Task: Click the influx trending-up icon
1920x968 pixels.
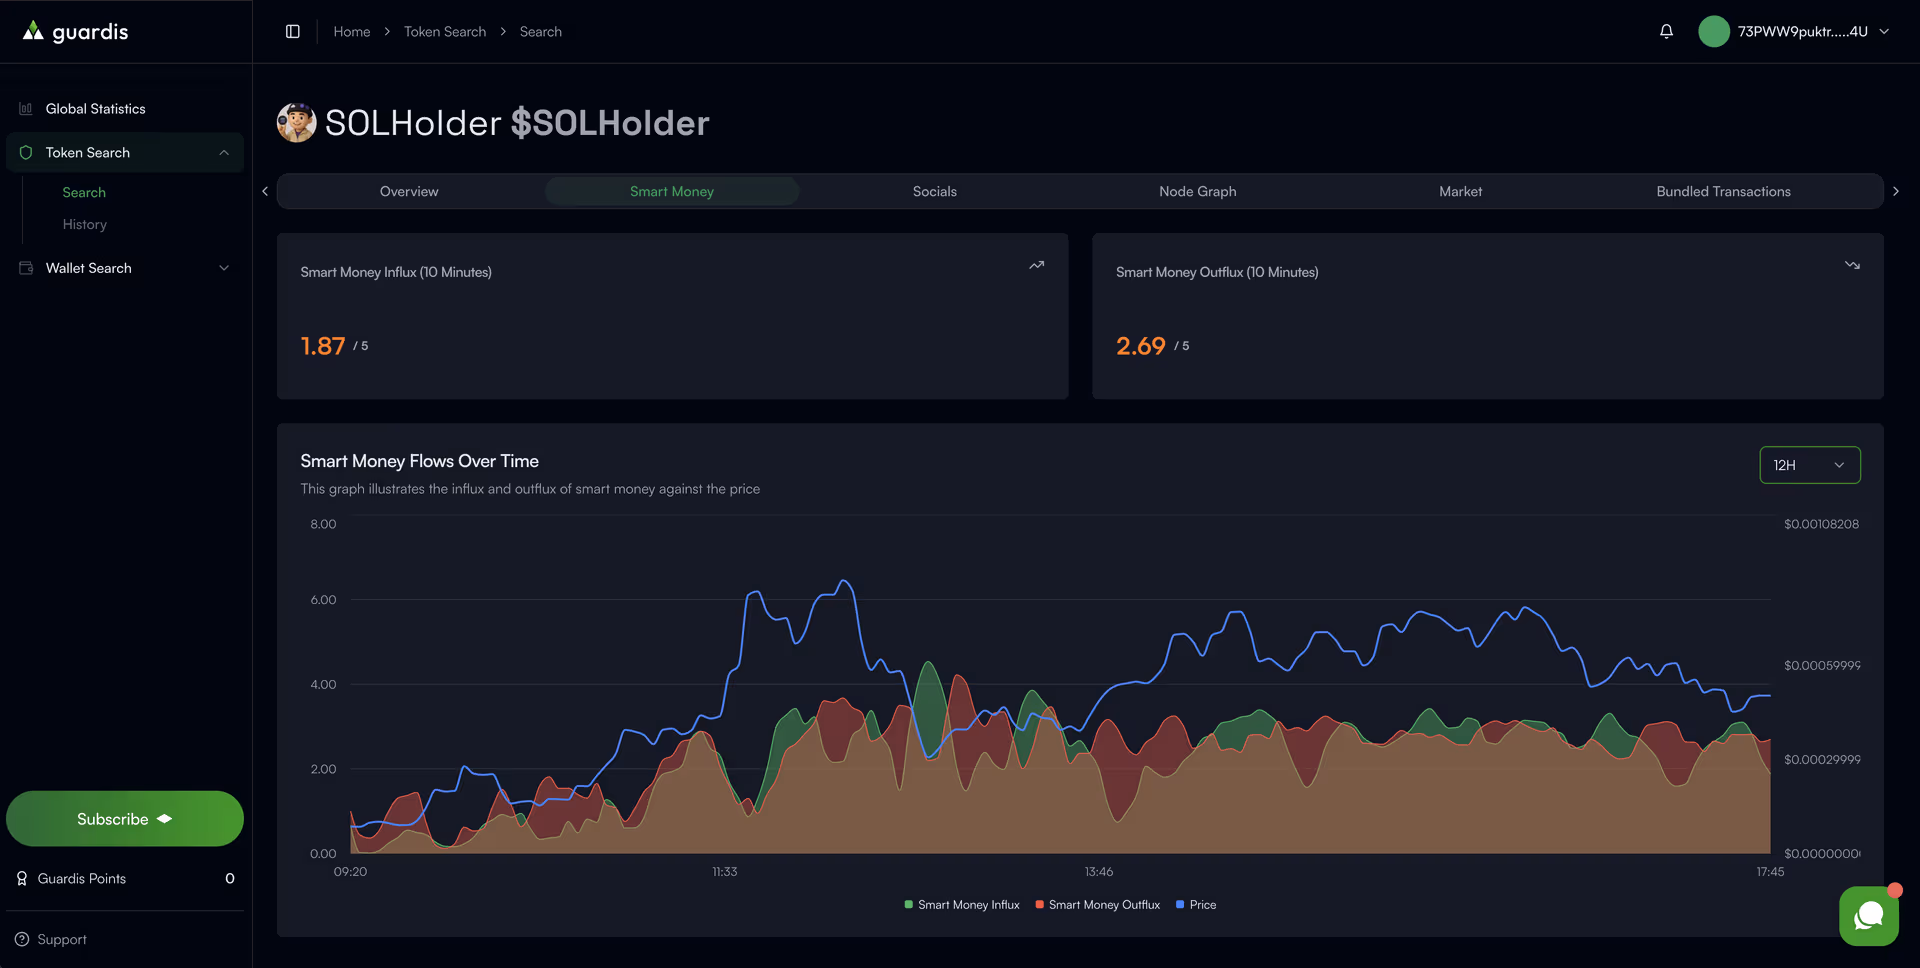Action: tap(1037, 266)
